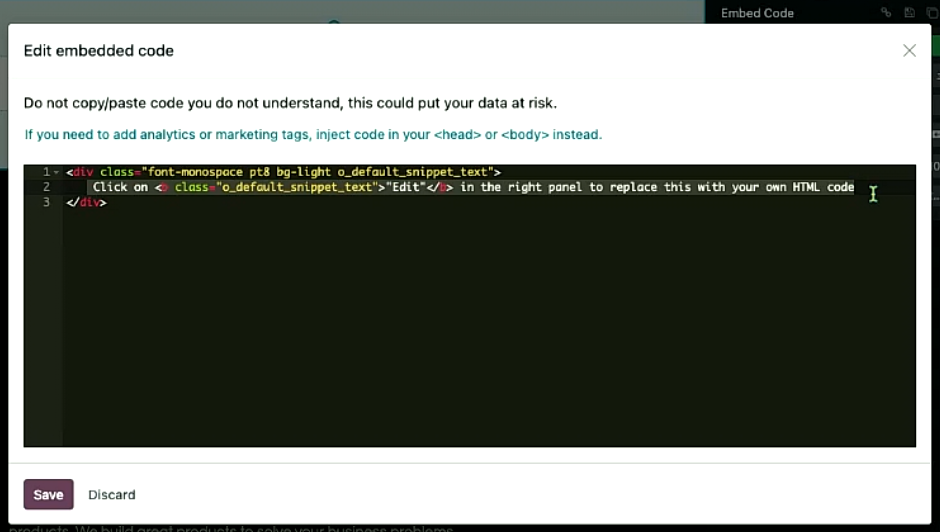Click the duplicate icon in Embed Code panel
940x532 pixels.
point(932,13)
